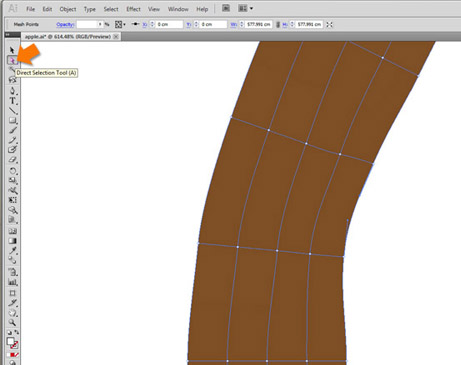Image resolution: width=461 pixels, height=365 pixels.
Task: Adjust the X value stepper
Action: (152, 24)
